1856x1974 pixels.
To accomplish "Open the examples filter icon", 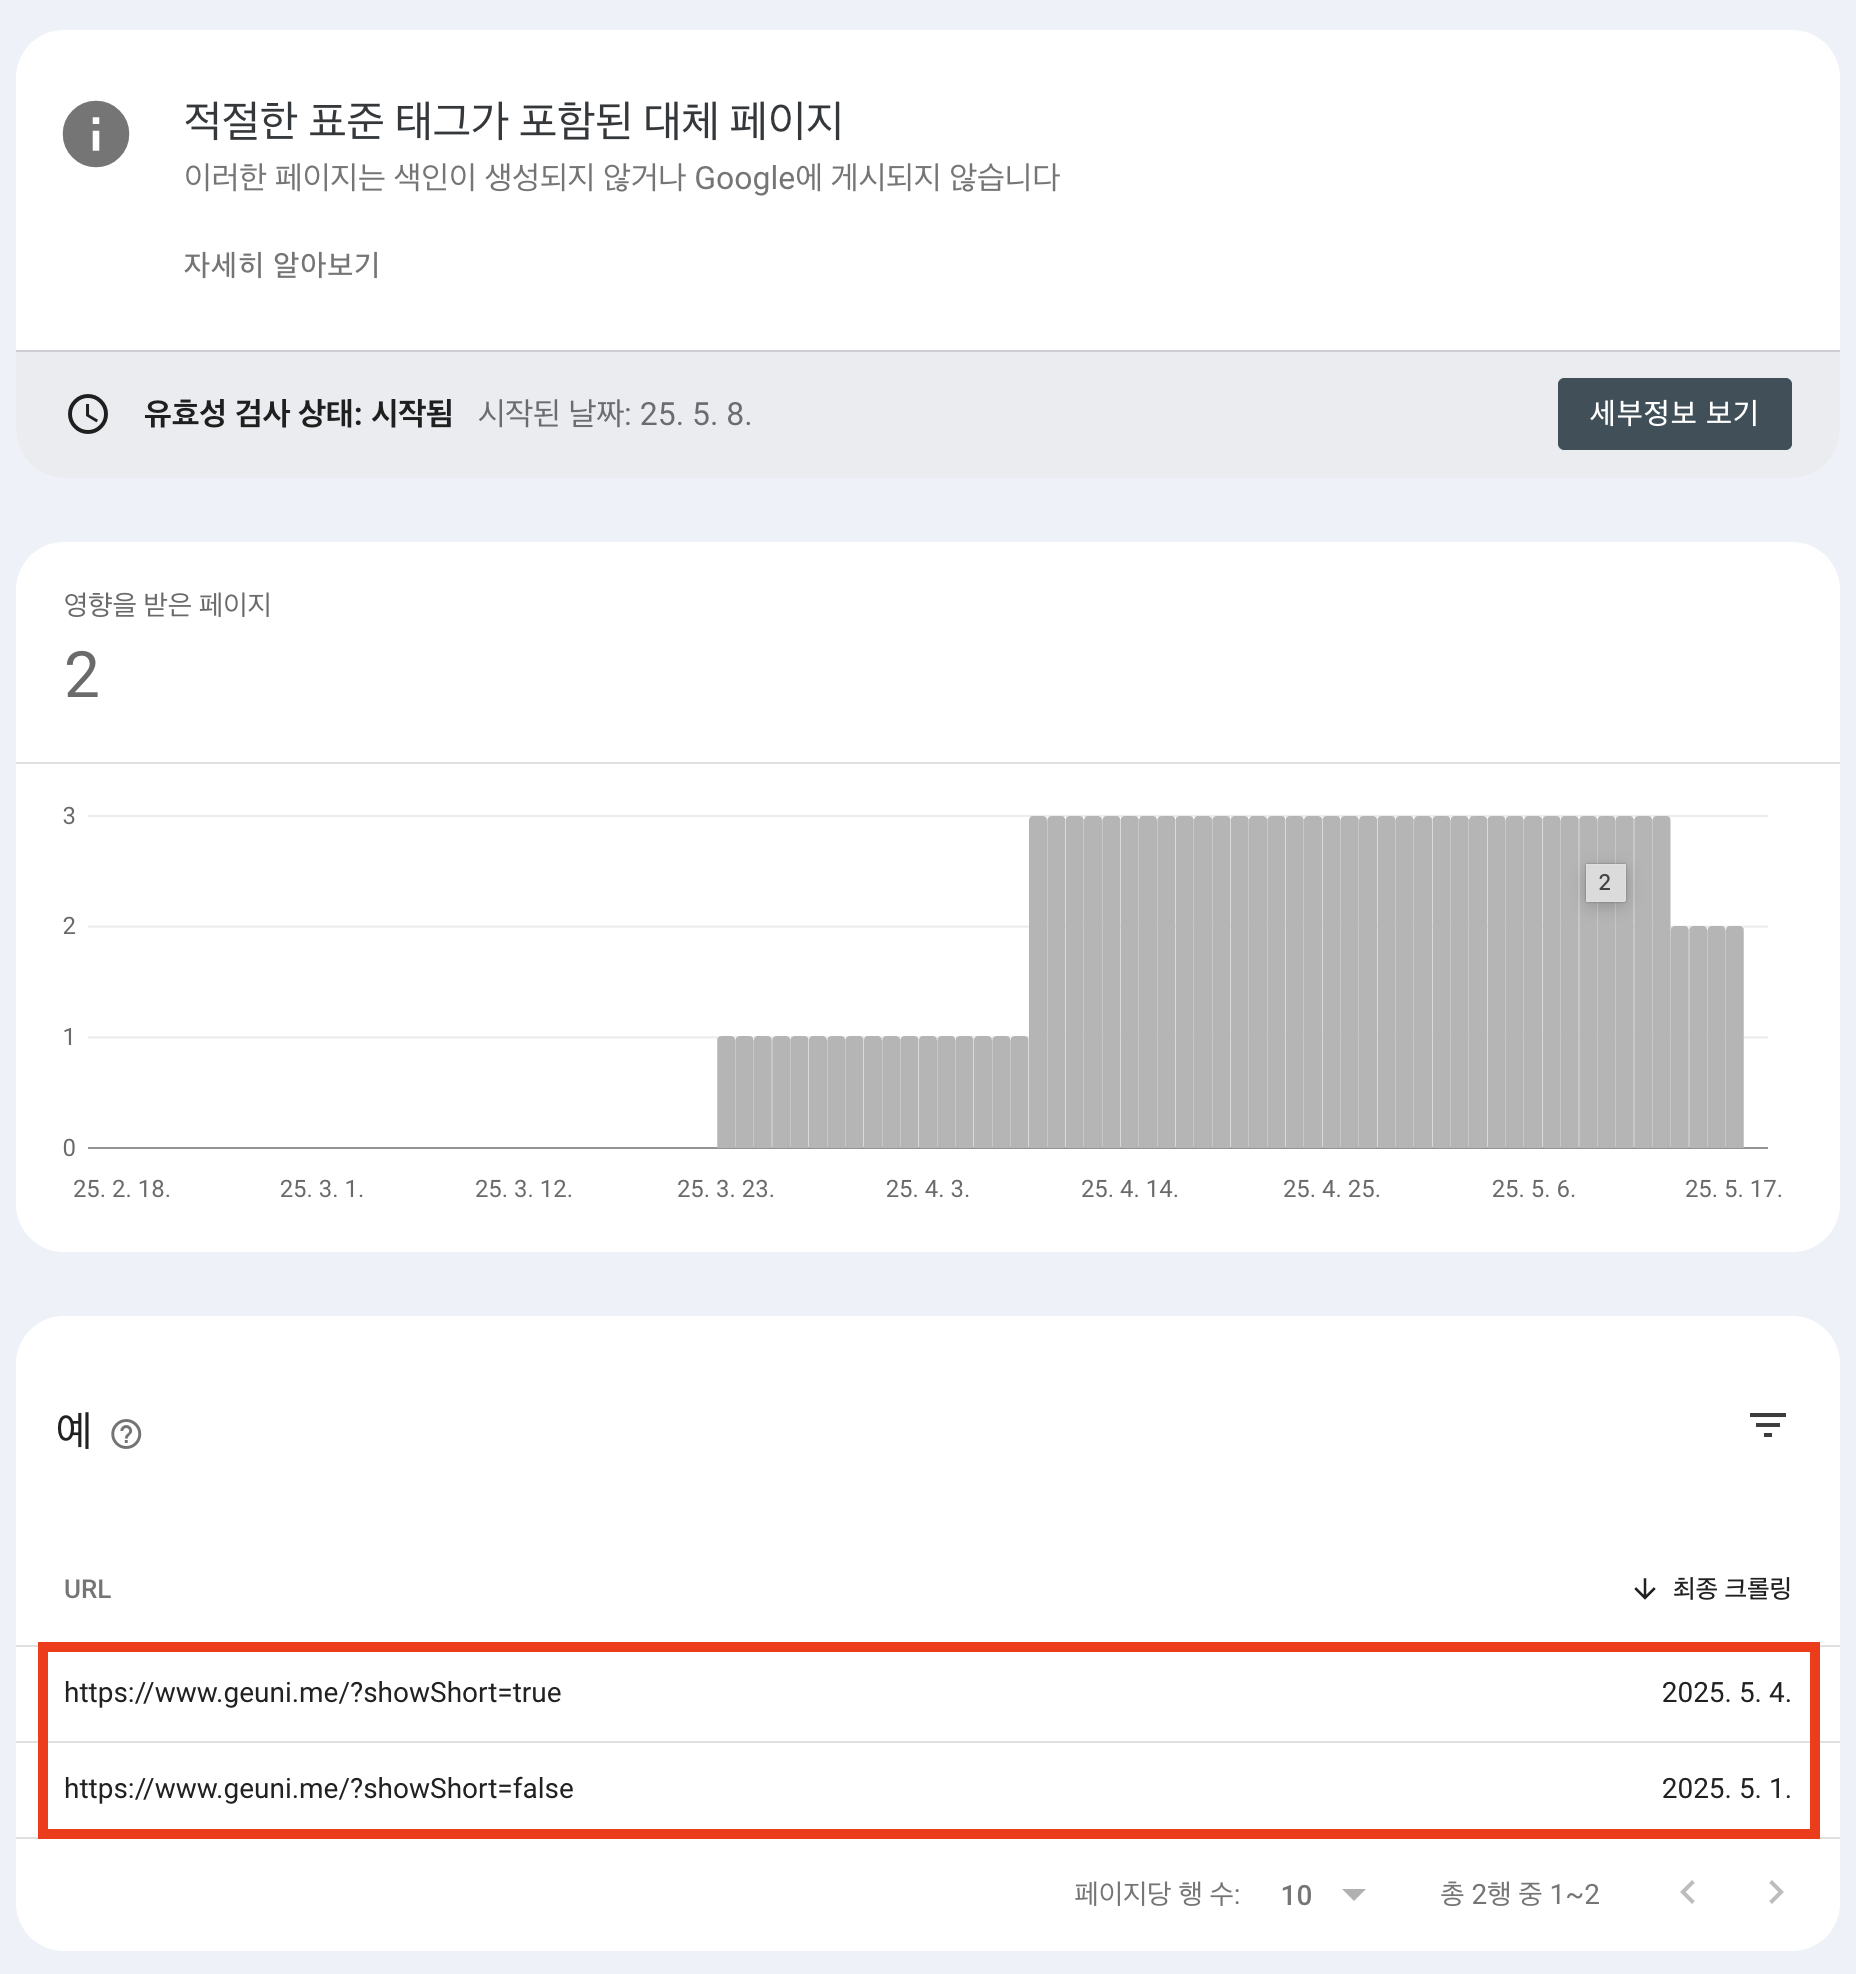I will click(x=1767, y=1425).
